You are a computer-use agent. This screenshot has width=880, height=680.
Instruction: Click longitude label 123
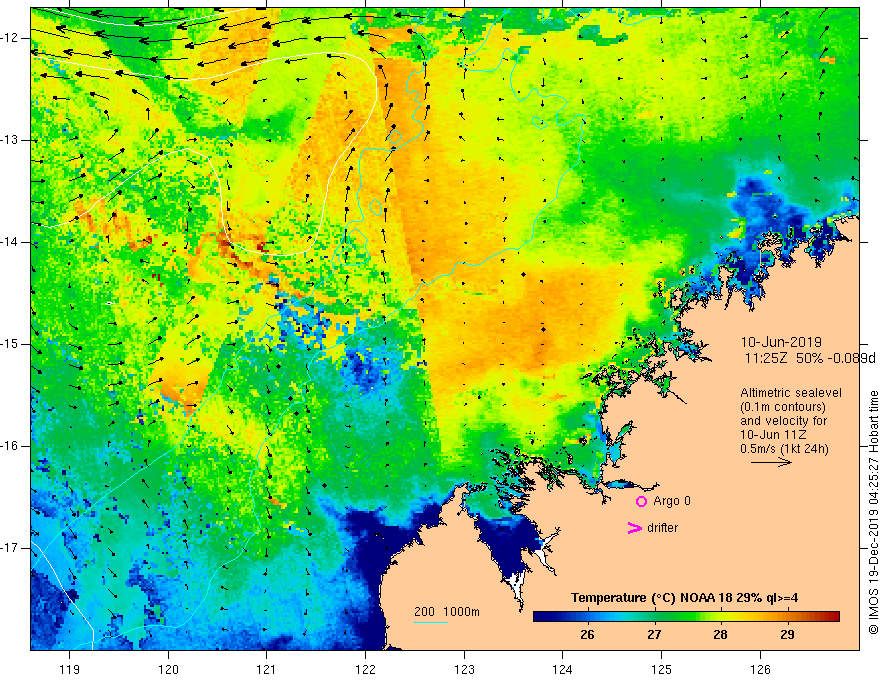pos(464,669)
